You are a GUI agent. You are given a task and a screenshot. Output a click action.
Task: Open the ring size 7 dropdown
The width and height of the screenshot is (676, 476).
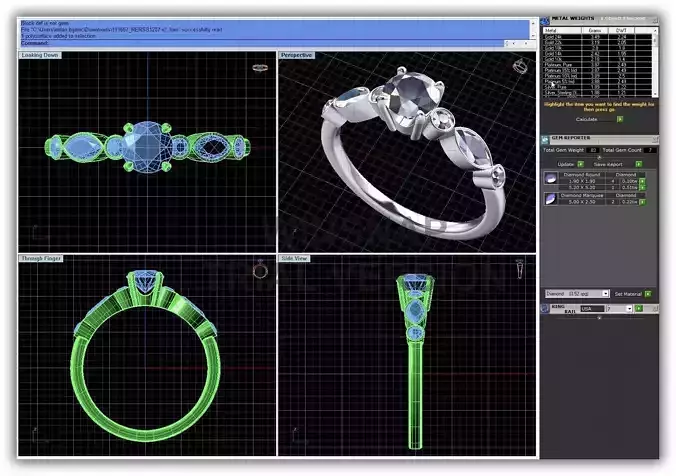[x=629, y=308]
